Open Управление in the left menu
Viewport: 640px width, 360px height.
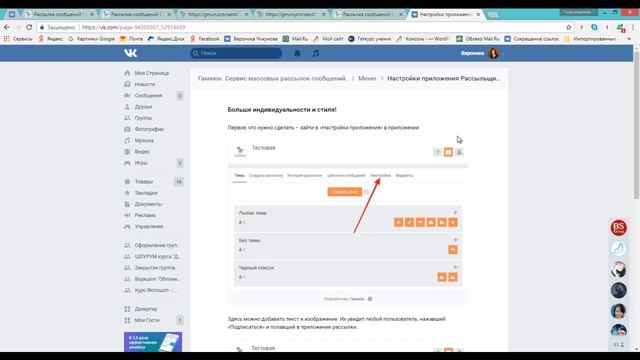point(149,226)
